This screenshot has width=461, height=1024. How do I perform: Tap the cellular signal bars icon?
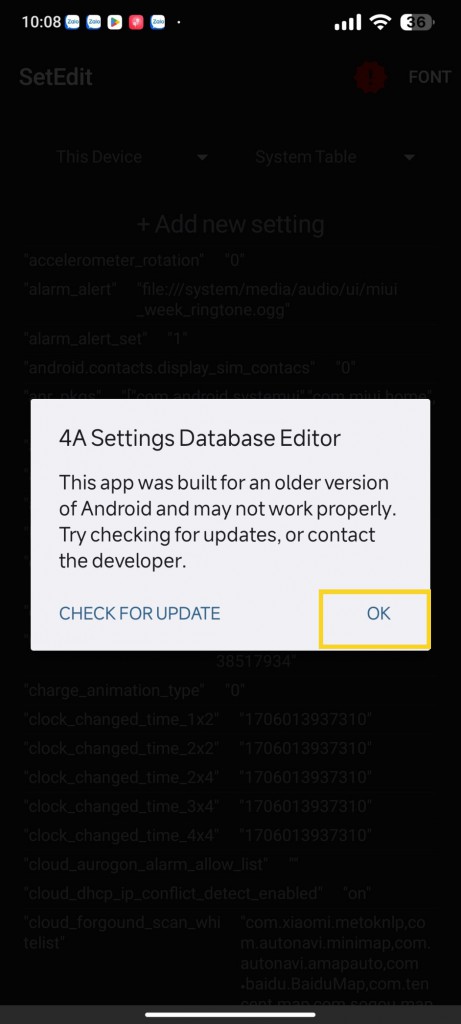tap(347, 23)
